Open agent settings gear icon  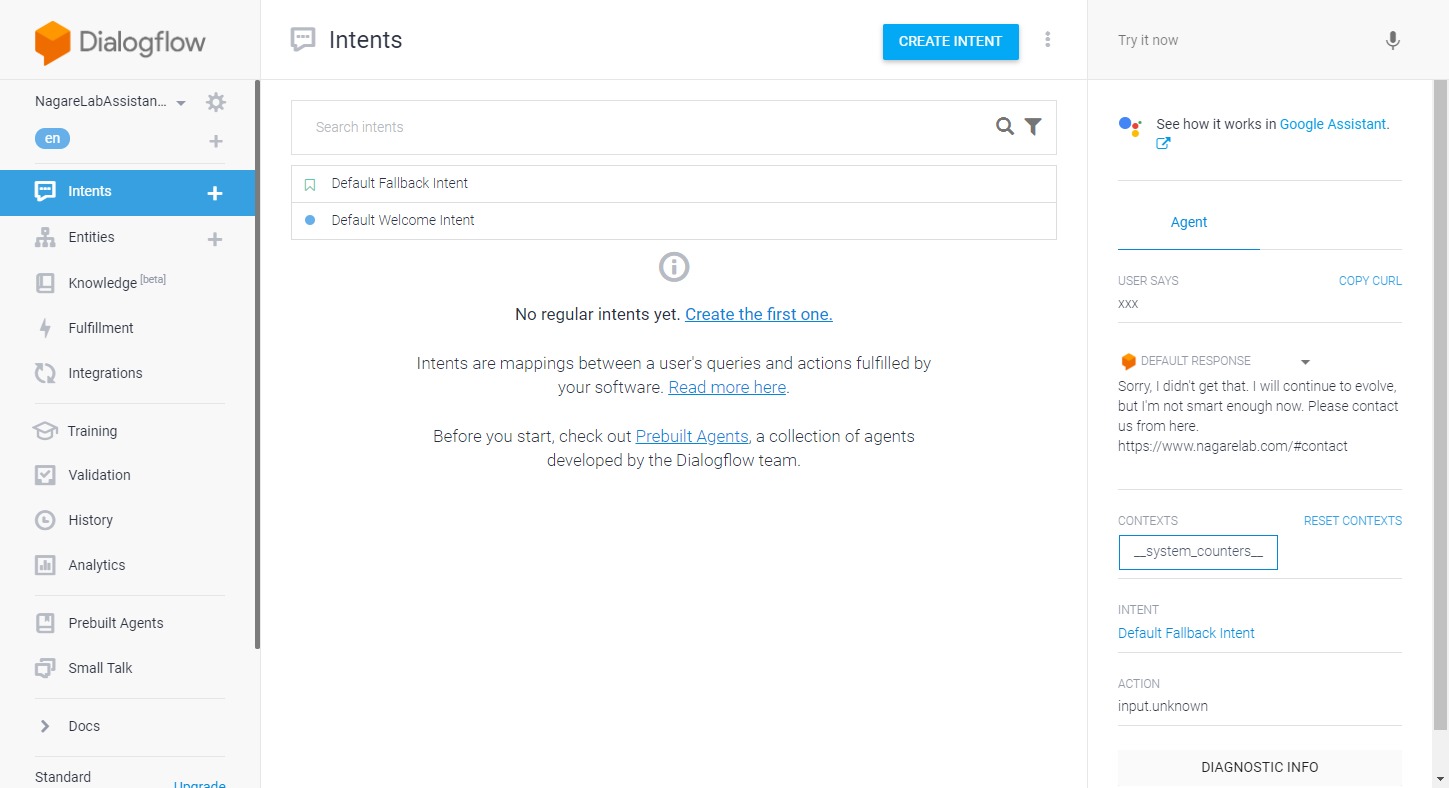coord(215,102)
